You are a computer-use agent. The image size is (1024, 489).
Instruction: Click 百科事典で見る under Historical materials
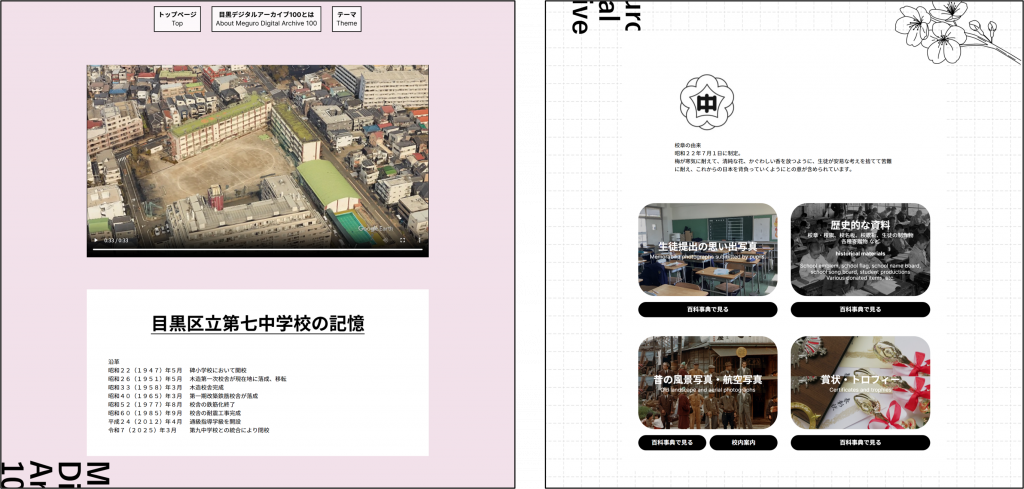pyautogui.click(x=860, y=310)
